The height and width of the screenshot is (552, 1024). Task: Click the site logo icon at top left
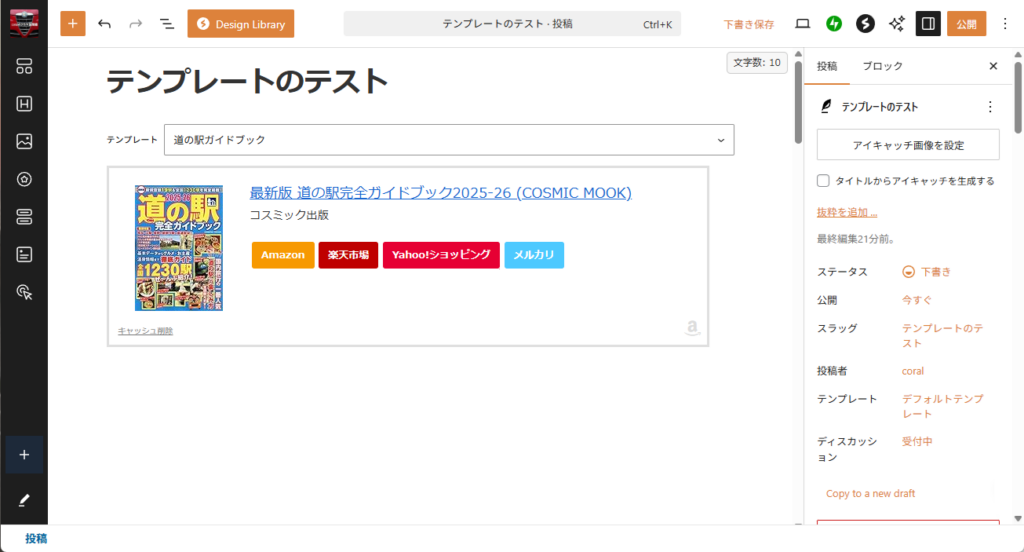click(24, 24)
